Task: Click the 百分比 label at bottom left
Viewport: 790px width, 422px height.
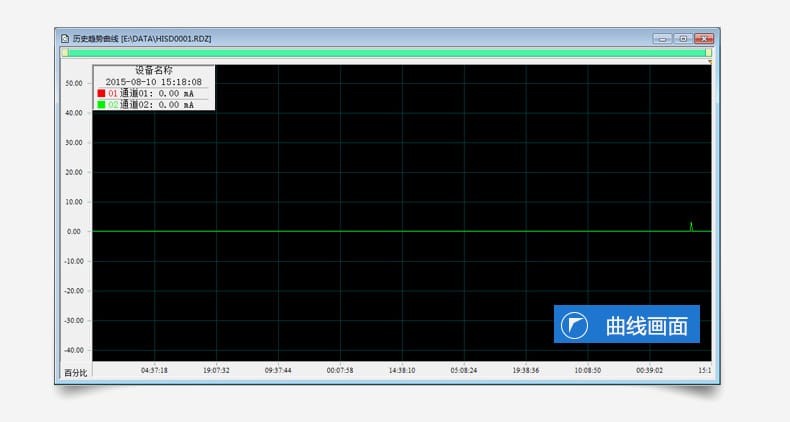Action: 76,373
